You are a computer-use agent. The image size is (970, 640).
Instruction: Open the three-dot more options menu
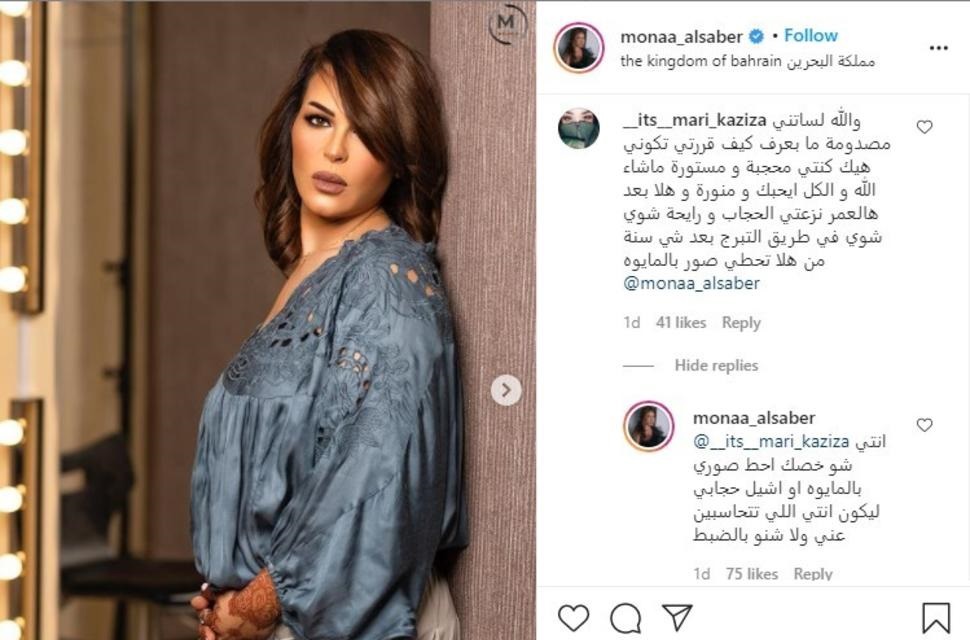938,48
